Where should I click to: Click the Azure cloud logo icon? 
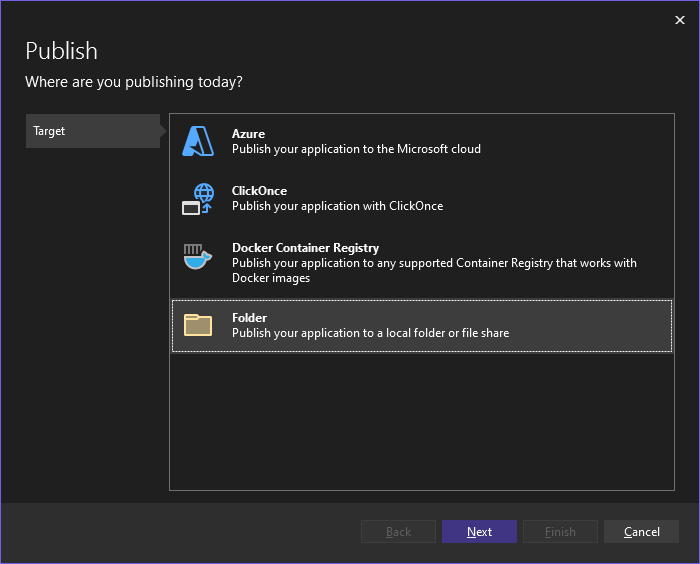[x=198, y=141]
